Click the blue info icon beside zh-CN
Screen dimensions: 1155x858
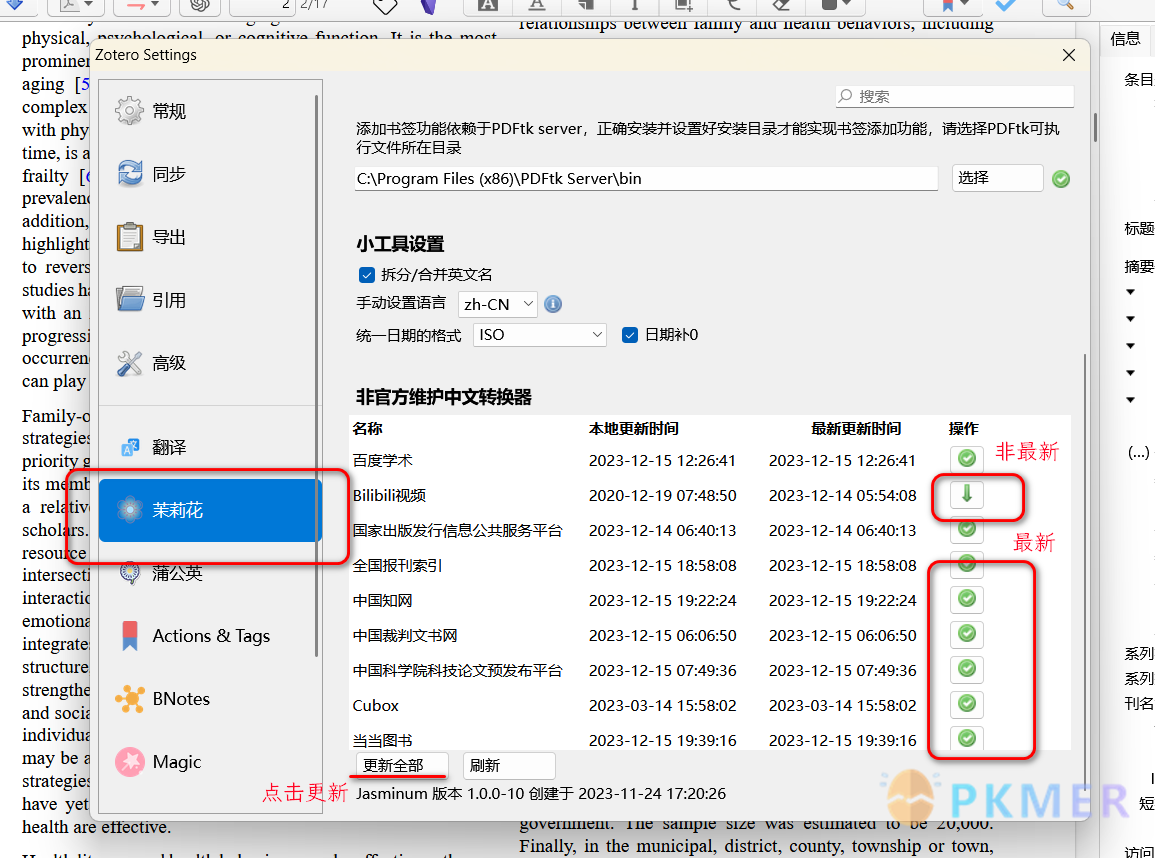coord(552,304)
